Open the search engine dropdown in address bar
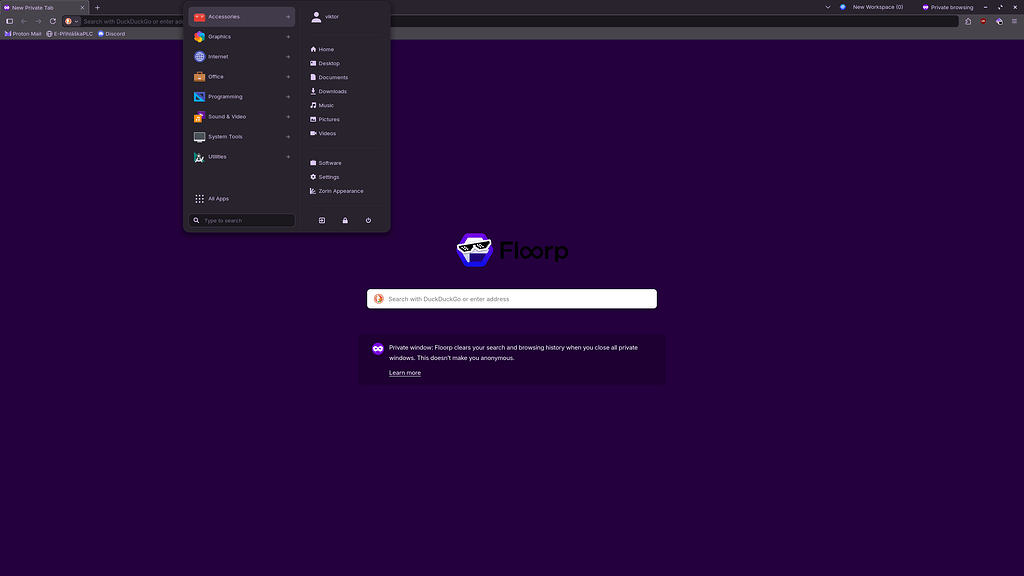This screenshot has width=1024, height=576. click(x=71, y=22)
